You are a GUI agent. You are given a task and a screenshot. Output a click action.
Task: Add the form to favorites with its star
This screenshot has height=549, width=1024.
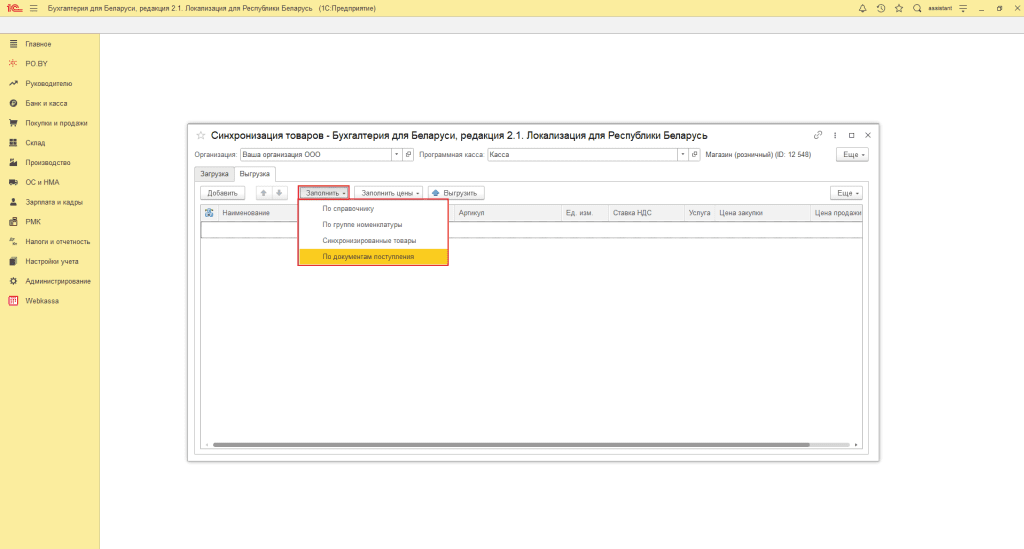coord(200,136)
